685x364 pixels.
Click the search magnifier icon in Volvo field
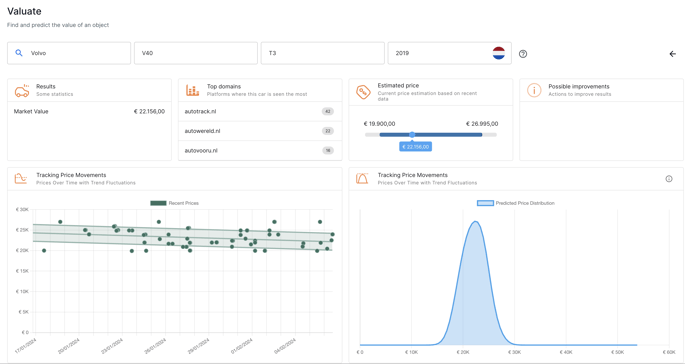(x=19, y=53)
